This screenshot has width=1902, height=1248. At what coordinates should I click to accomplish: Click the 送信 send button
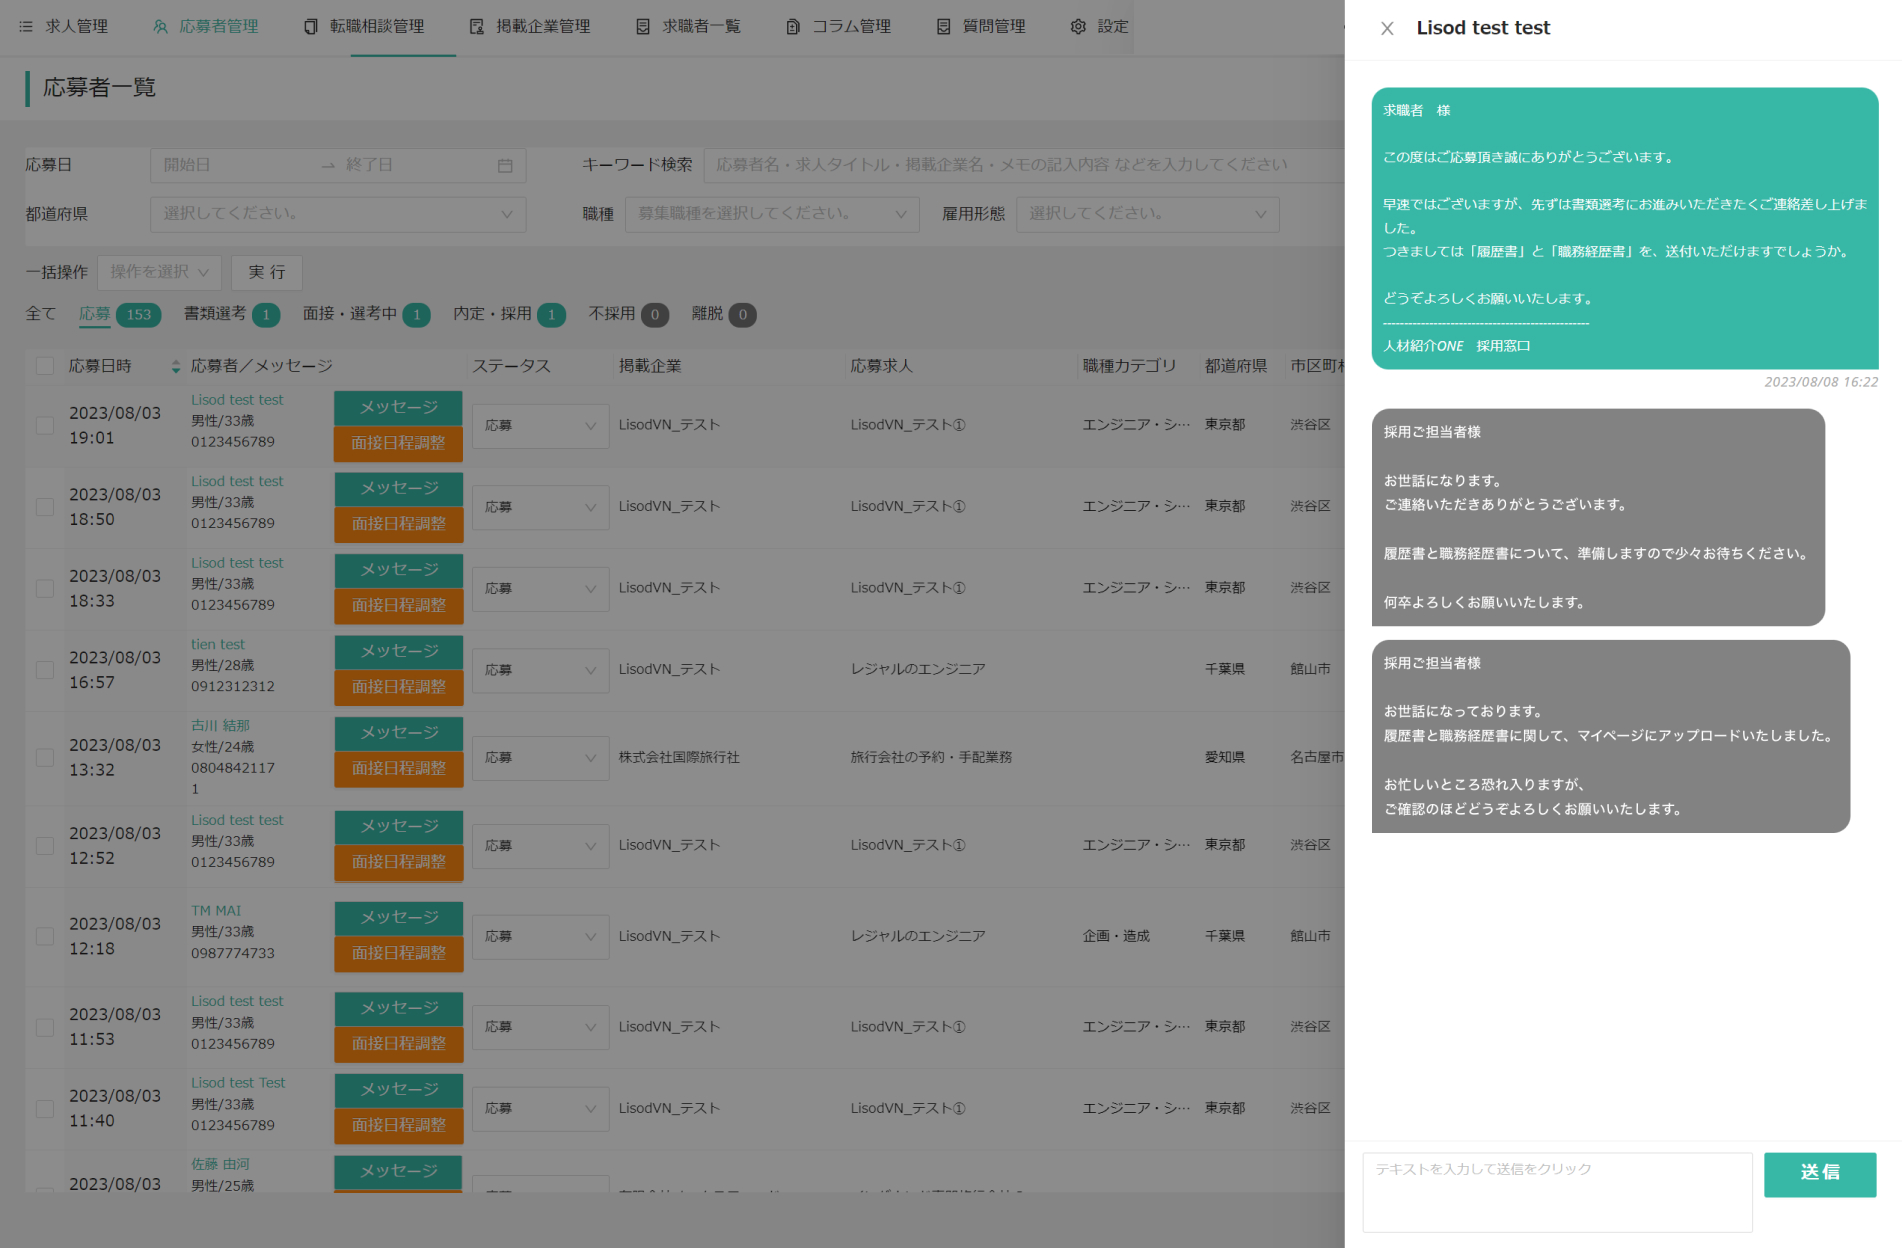(x=1820, y=1174)
